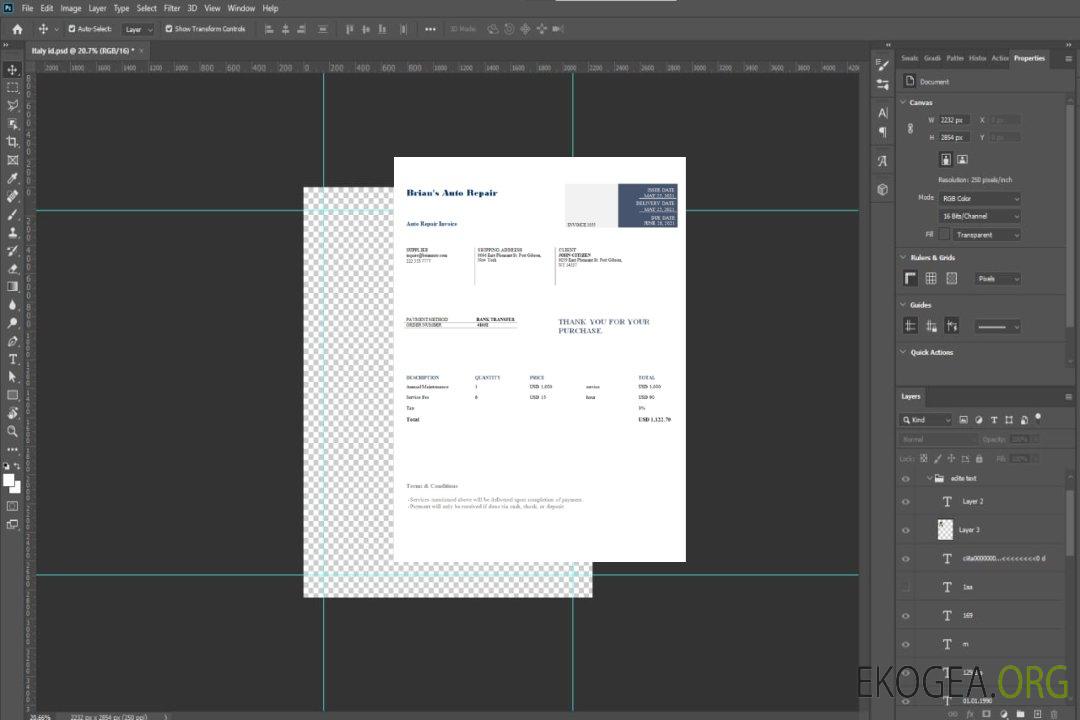Image resolution: width=1080 pixels, height=720 pixels.
Task: Open the File menu
Action: [x=28, y=8]
